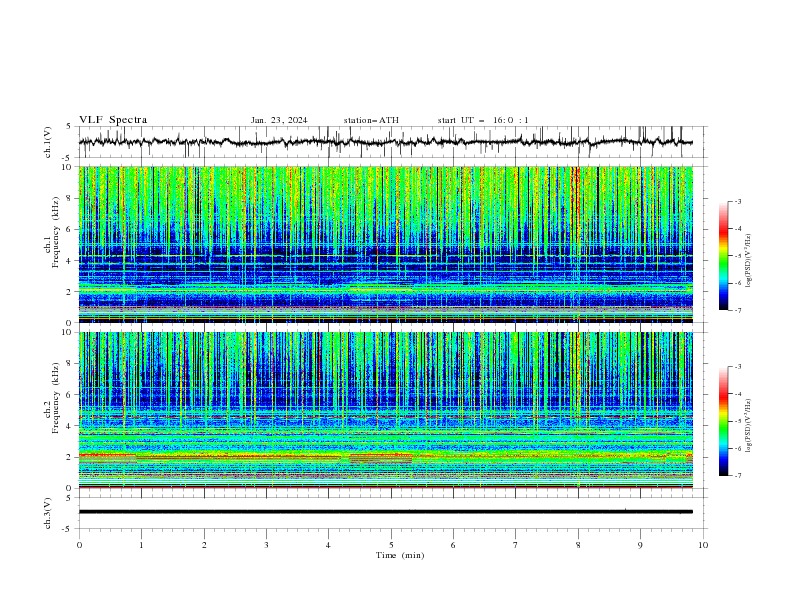
Task: Click the 'ch.3(V)' axis label
Action: pos(48,513)
